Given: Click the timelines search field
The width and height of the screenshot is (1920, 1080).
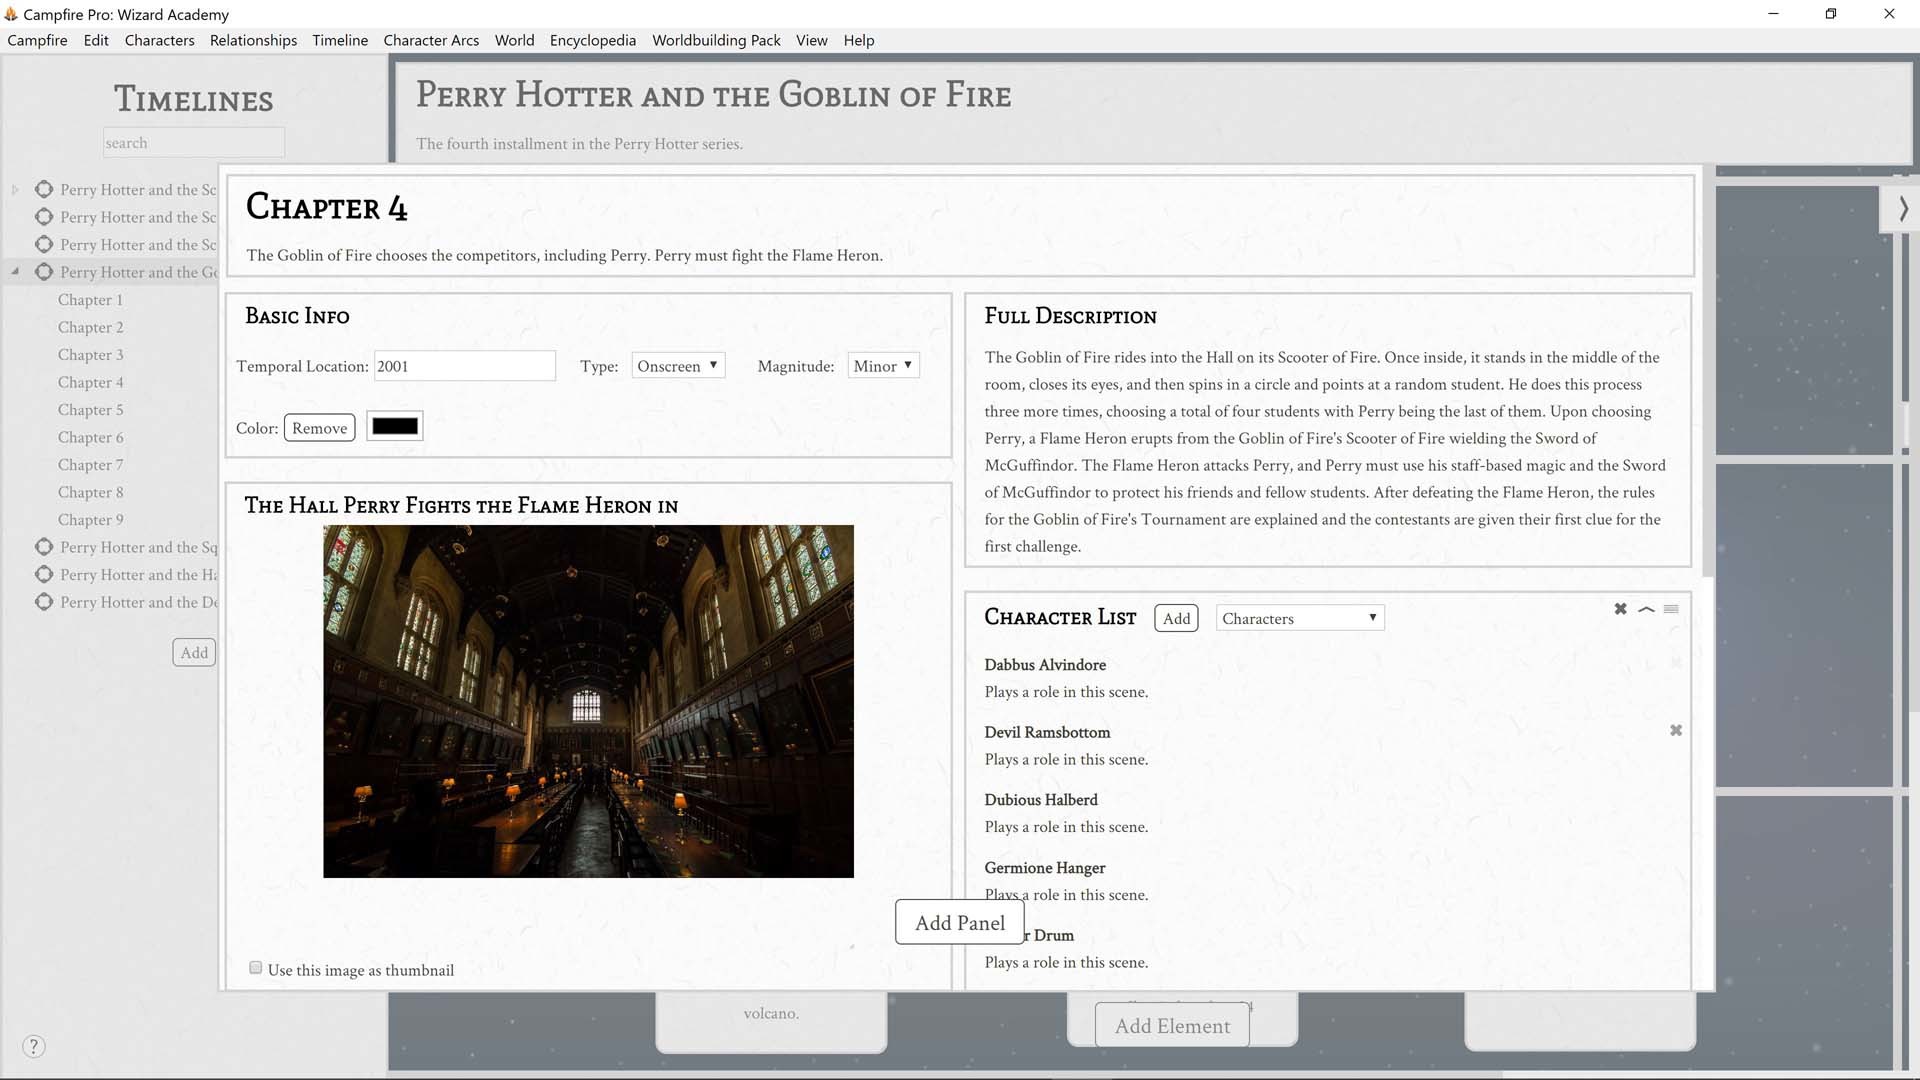Looking at the screenshot, I should tap(193, 142).
